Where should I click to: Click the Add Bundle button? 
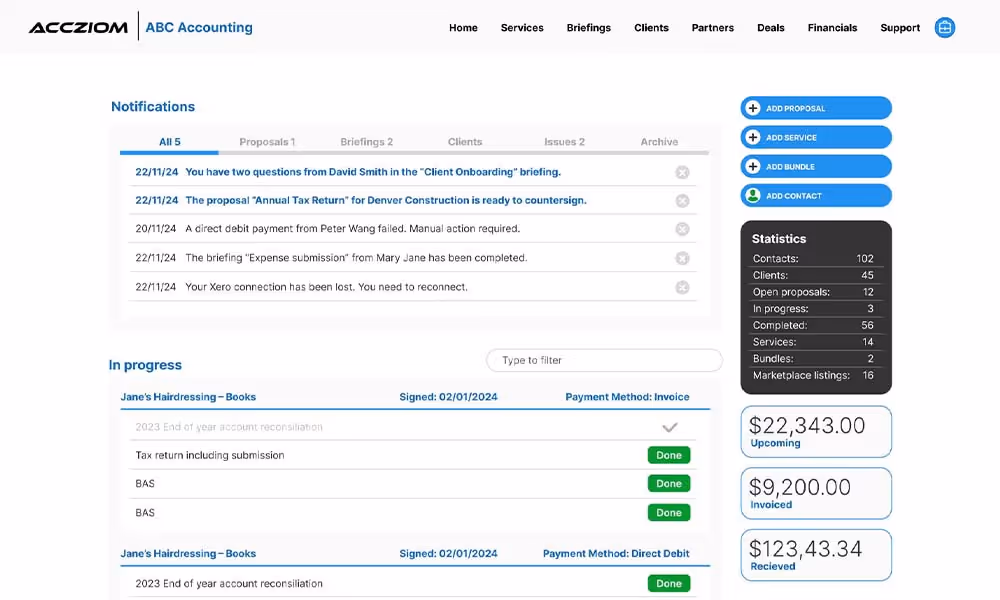click(816, 166)
